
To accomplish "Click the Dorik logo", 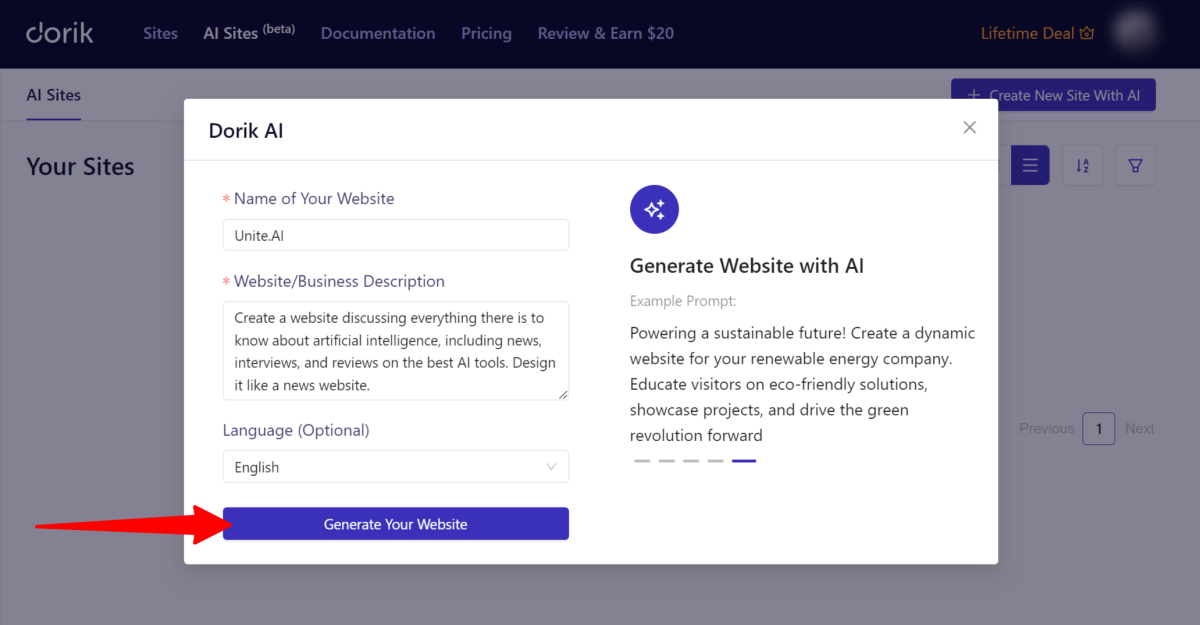I will coord(60,33).
